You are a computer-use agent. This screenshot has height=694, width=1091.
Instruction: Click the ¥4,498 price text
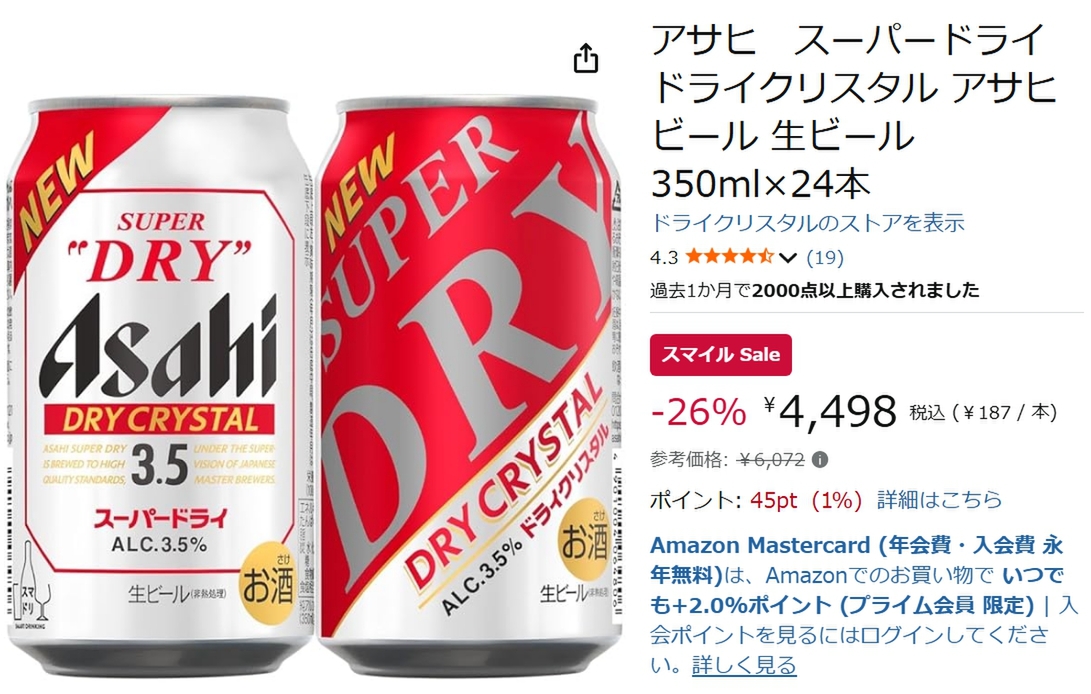pos(830,411)
